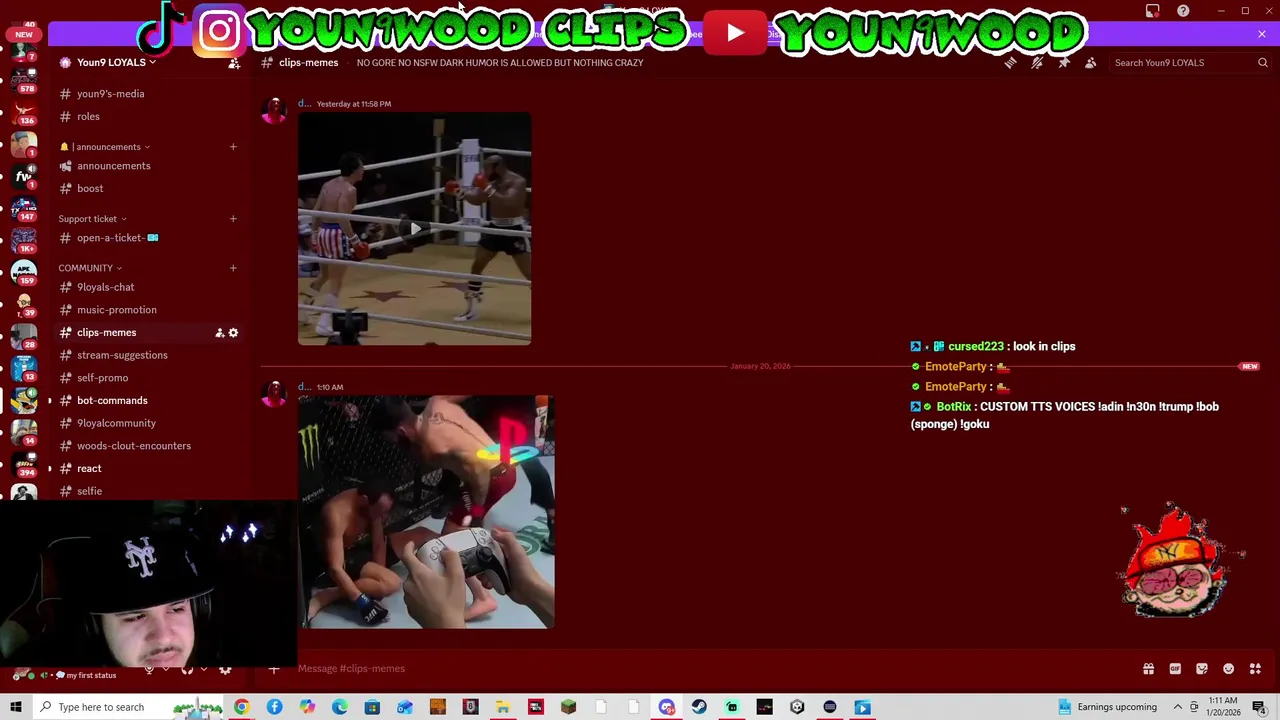
Task: Toggle the member list icon
Action: pyautogui.click(x=1091, y=63)
